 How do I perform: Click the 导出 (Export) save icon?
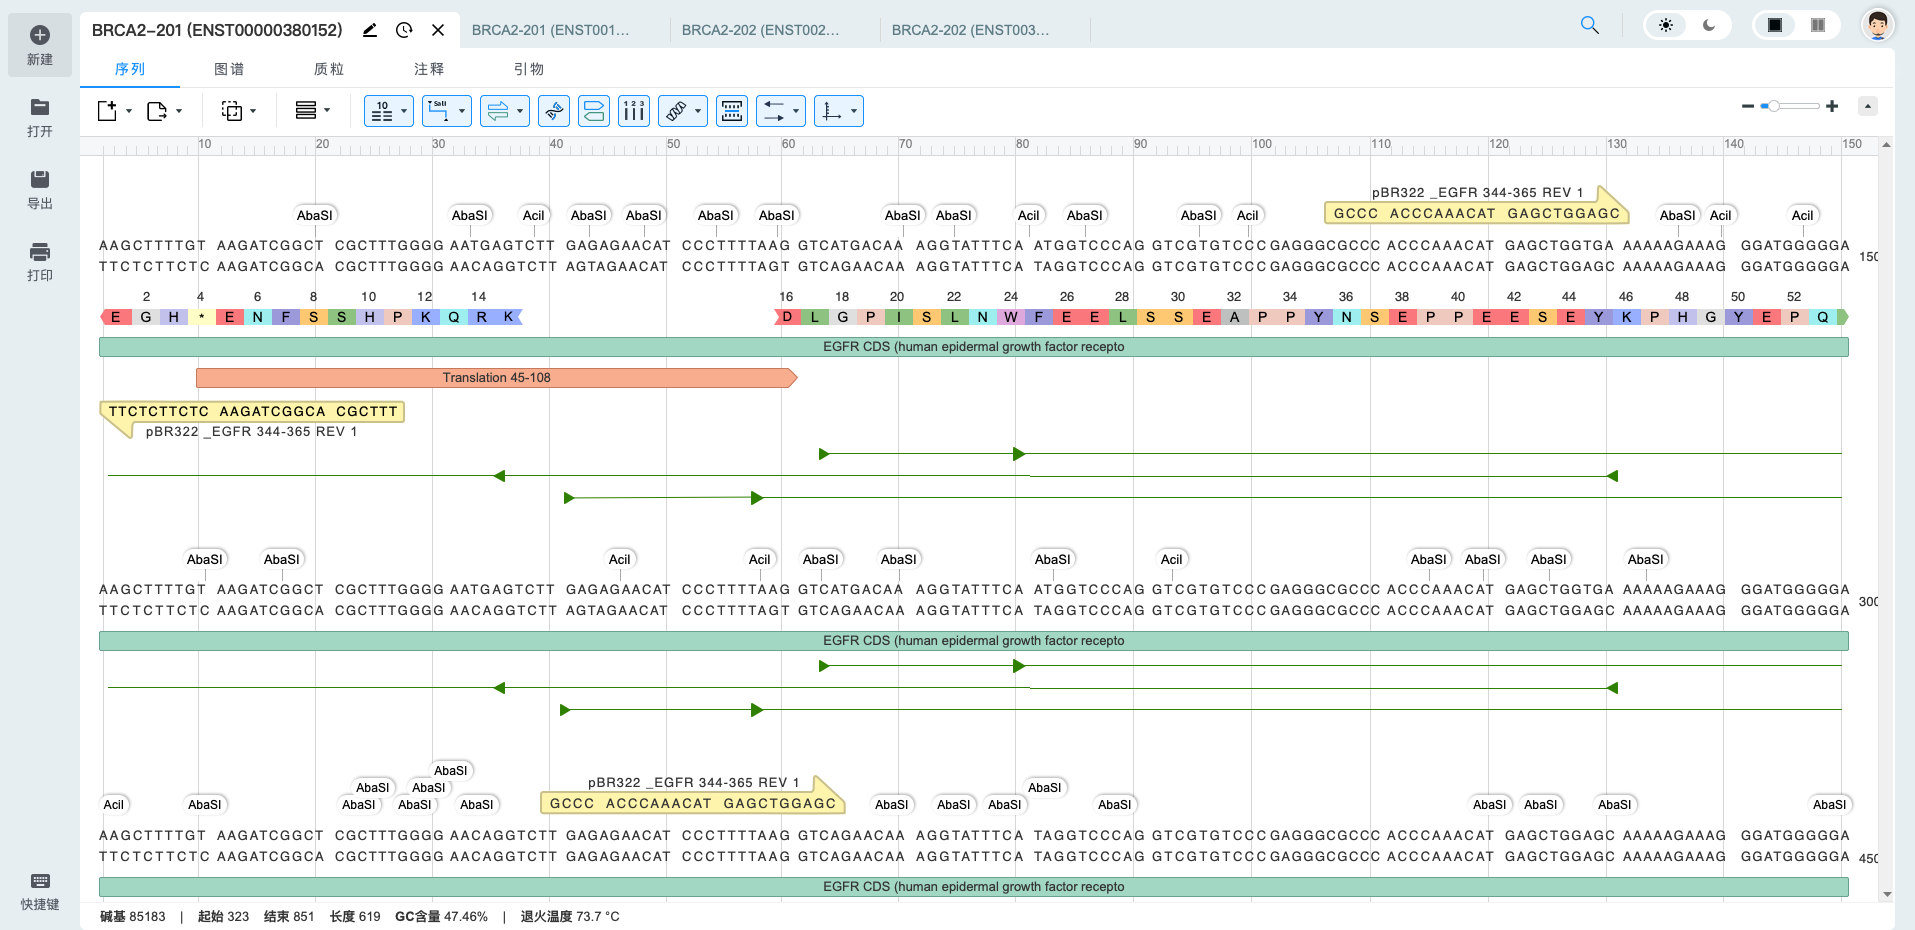40,180
